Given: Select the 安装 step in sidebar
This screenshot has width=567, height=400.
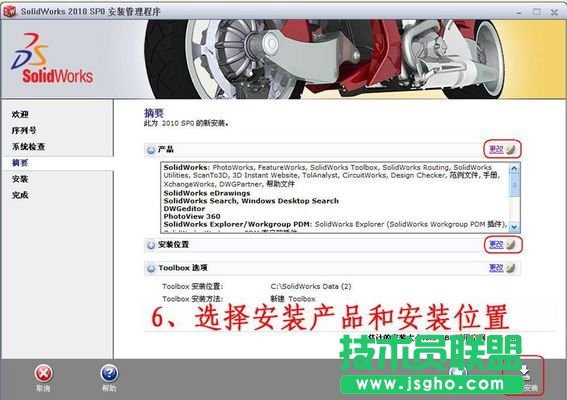Looking at the screenshot, I should (x=20, y=179).
